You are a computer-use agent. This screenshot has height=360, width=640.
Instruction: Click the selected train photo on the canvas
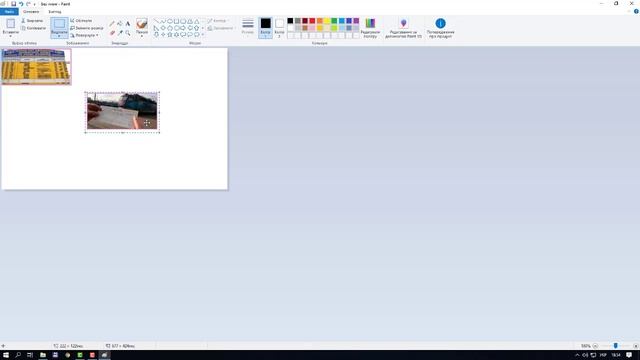(122, 111)
